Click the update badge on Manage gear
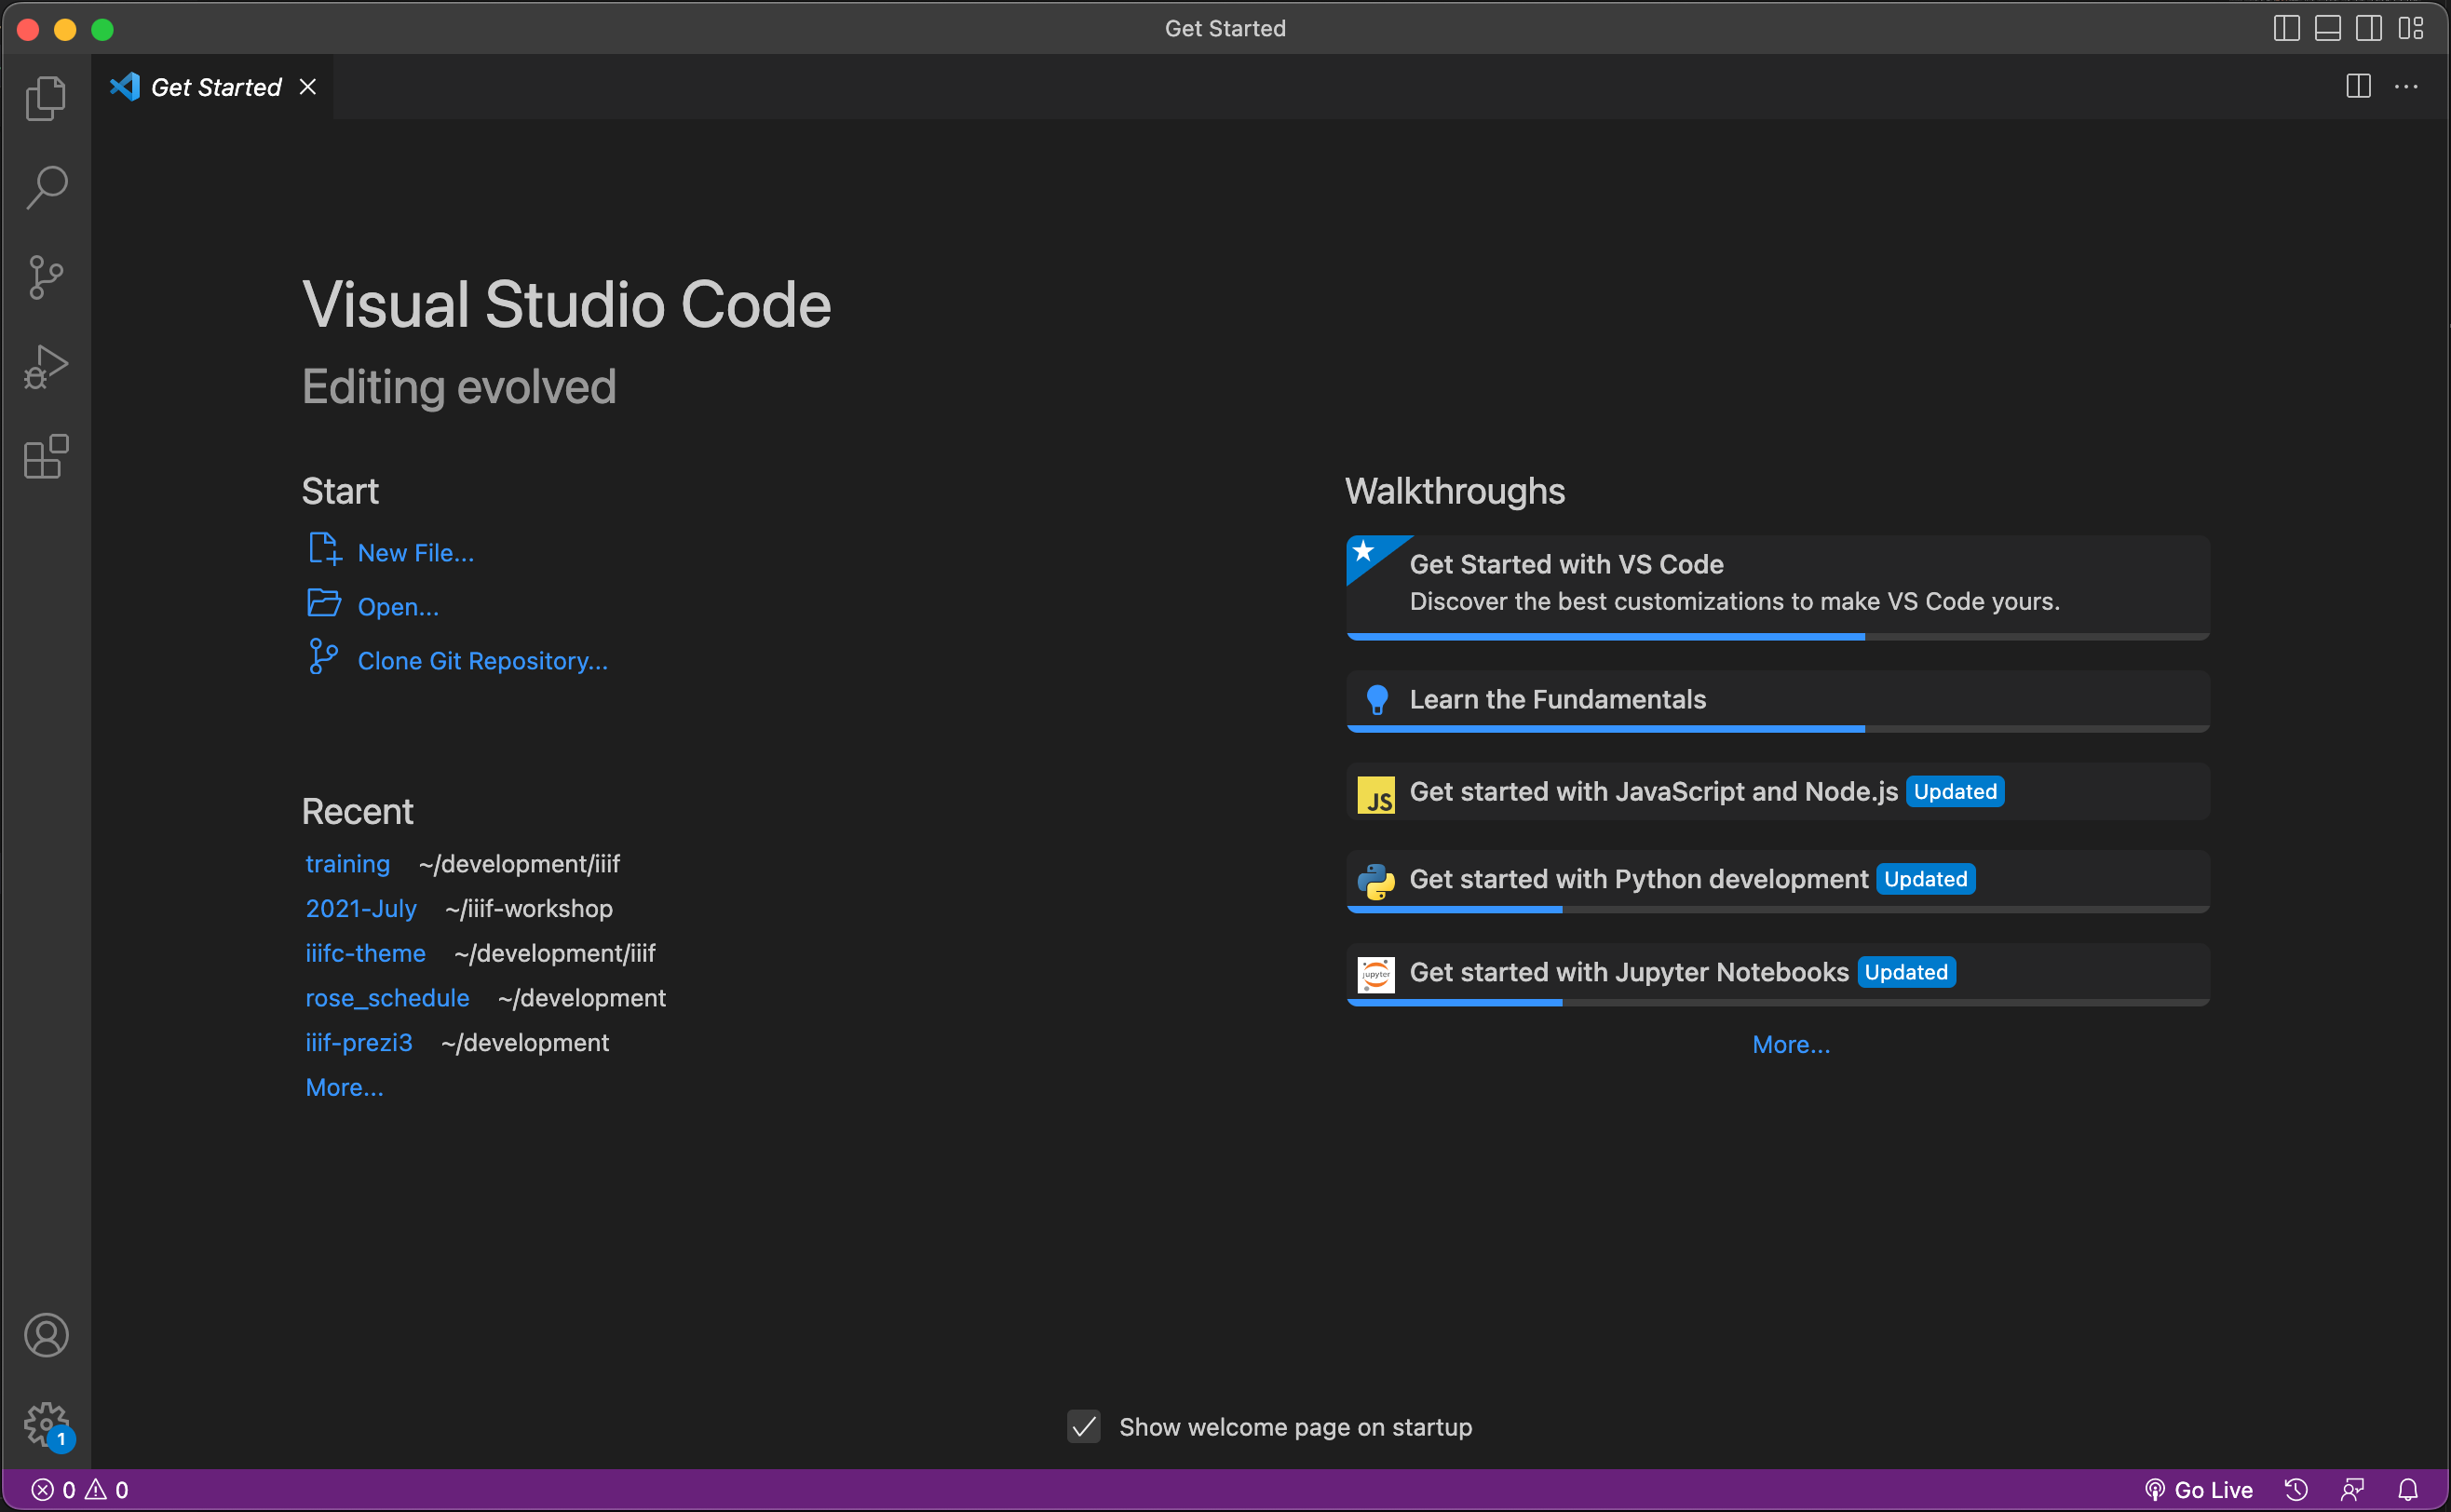The height and width of the screenshot is (1512, 2451). [62, 1439]
